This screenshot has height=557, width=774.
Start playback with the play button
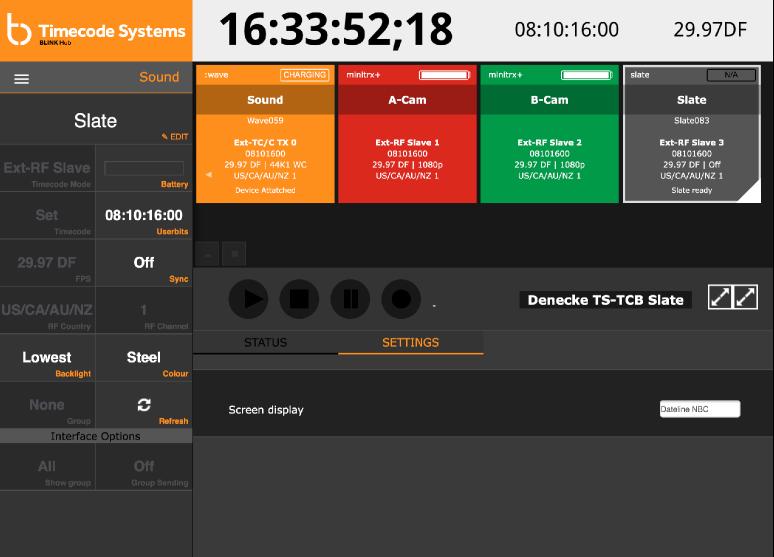pyautogui.click(x=248, y=299)
